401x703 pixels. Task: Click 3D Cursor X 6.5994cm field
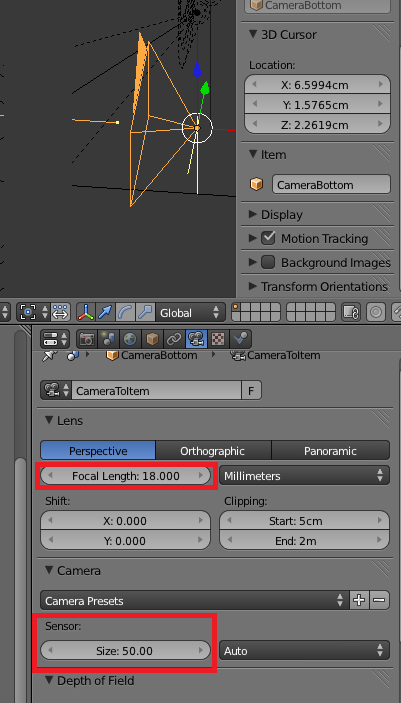317,84
